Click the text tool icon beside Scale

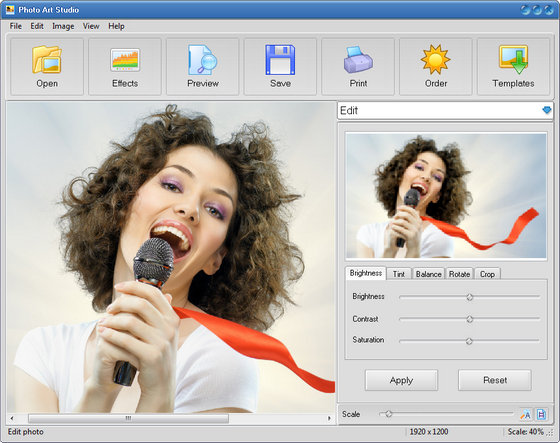pyautogui.click(x=525, y=414)
